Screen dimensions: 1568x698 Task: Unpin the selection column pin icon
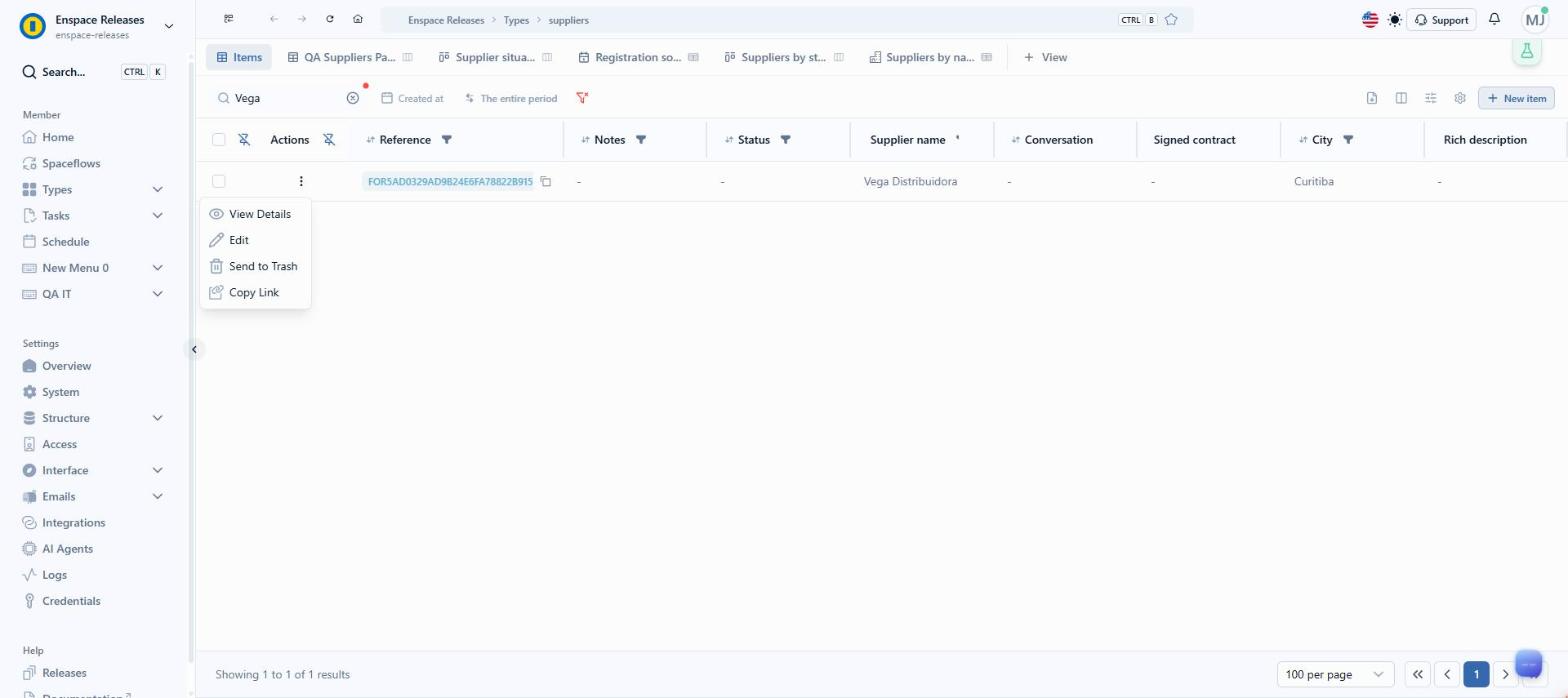pyautogui.click(x=244, y=140)
